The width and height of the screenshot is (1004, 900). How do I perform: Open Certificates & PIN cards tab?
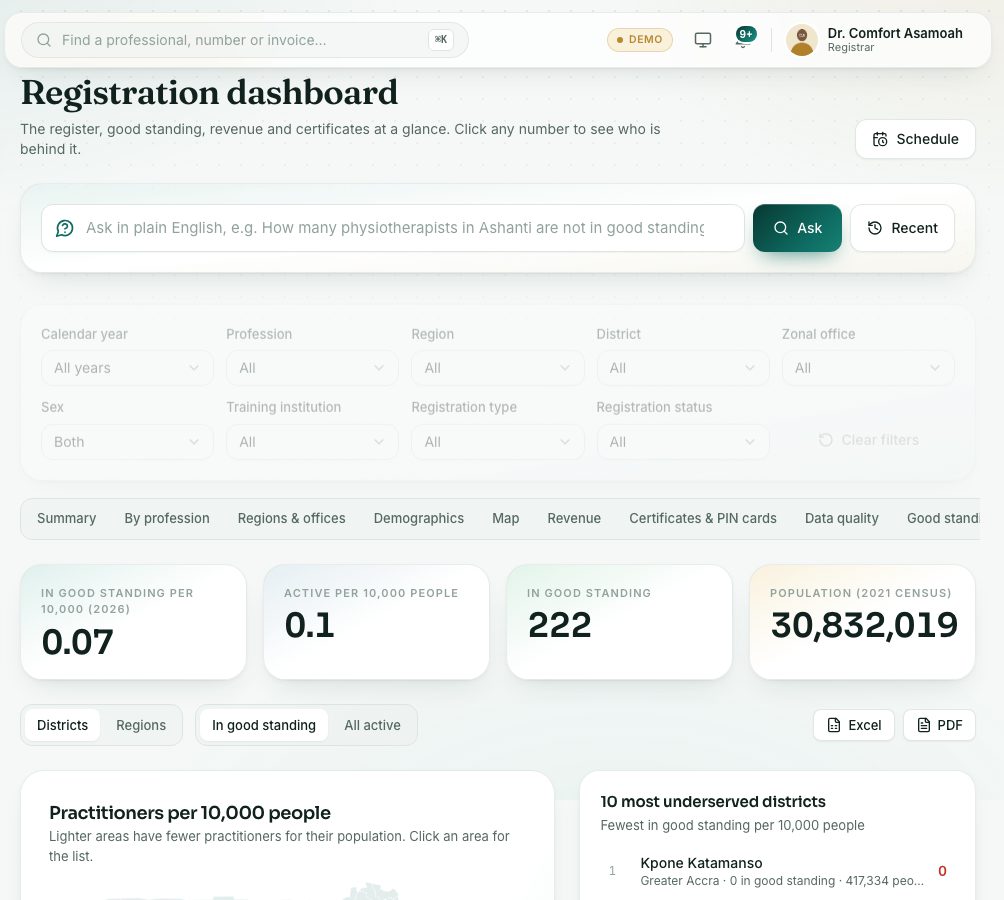pos(703,518)
